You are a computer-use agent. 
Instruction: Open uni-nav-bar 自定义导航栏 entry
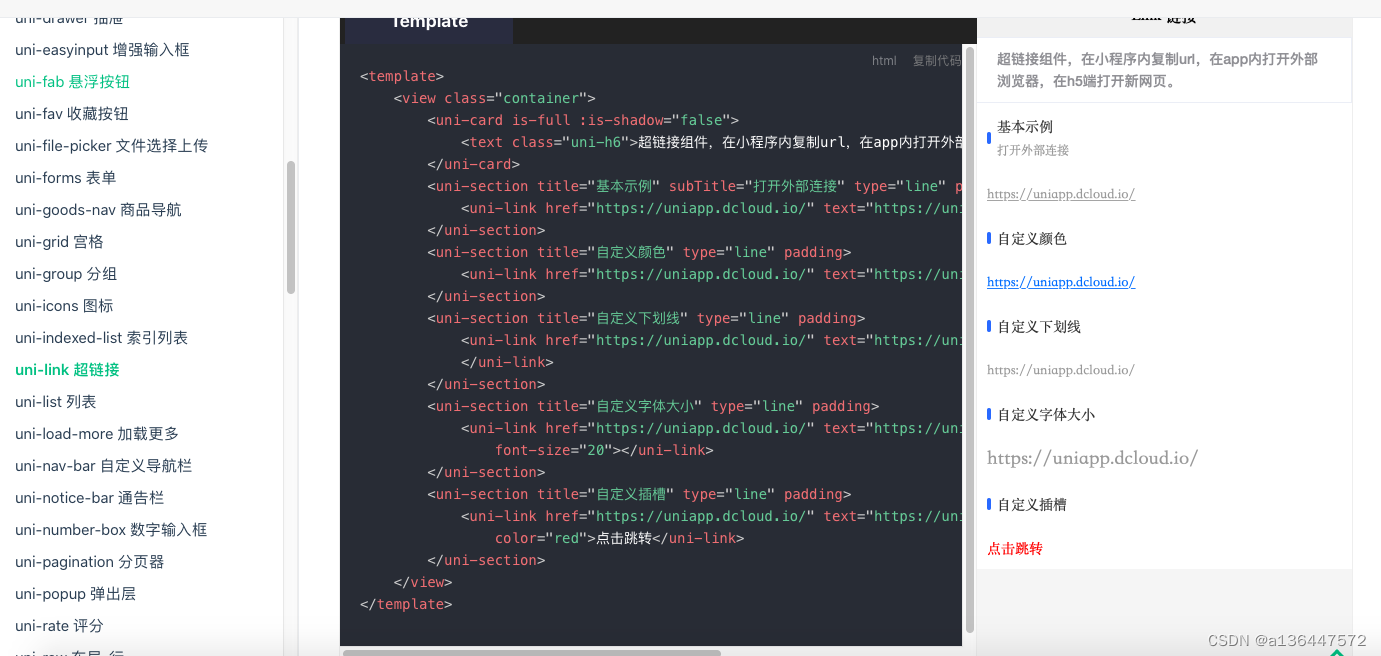[x=103, y=466]
